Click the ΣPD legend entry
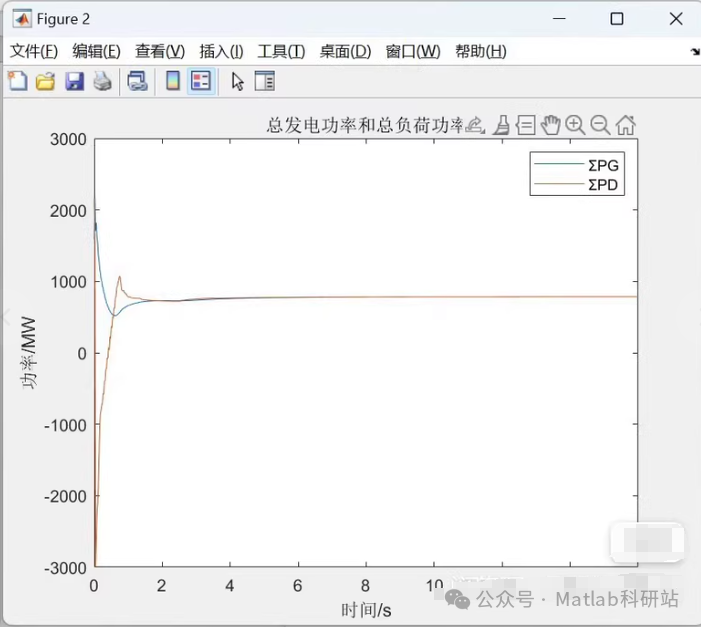 pyautogui.click(x=577, y=184)
